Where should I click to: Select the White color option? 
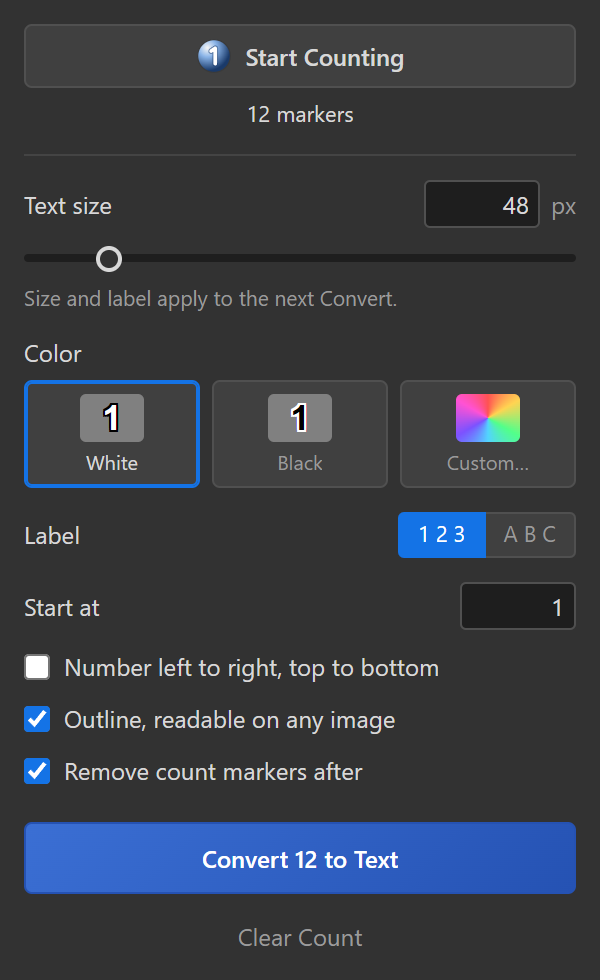[x=112, y=434]
